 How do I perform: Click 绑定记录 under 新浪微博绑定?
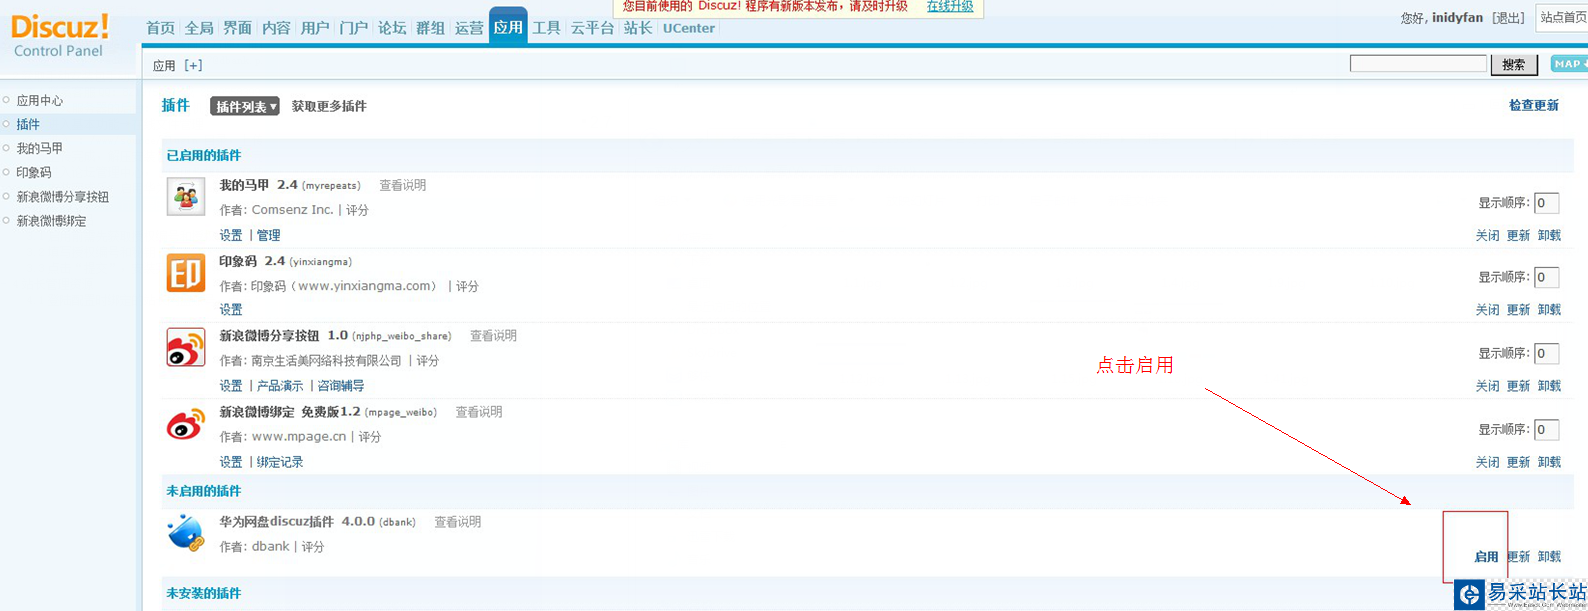279,462
